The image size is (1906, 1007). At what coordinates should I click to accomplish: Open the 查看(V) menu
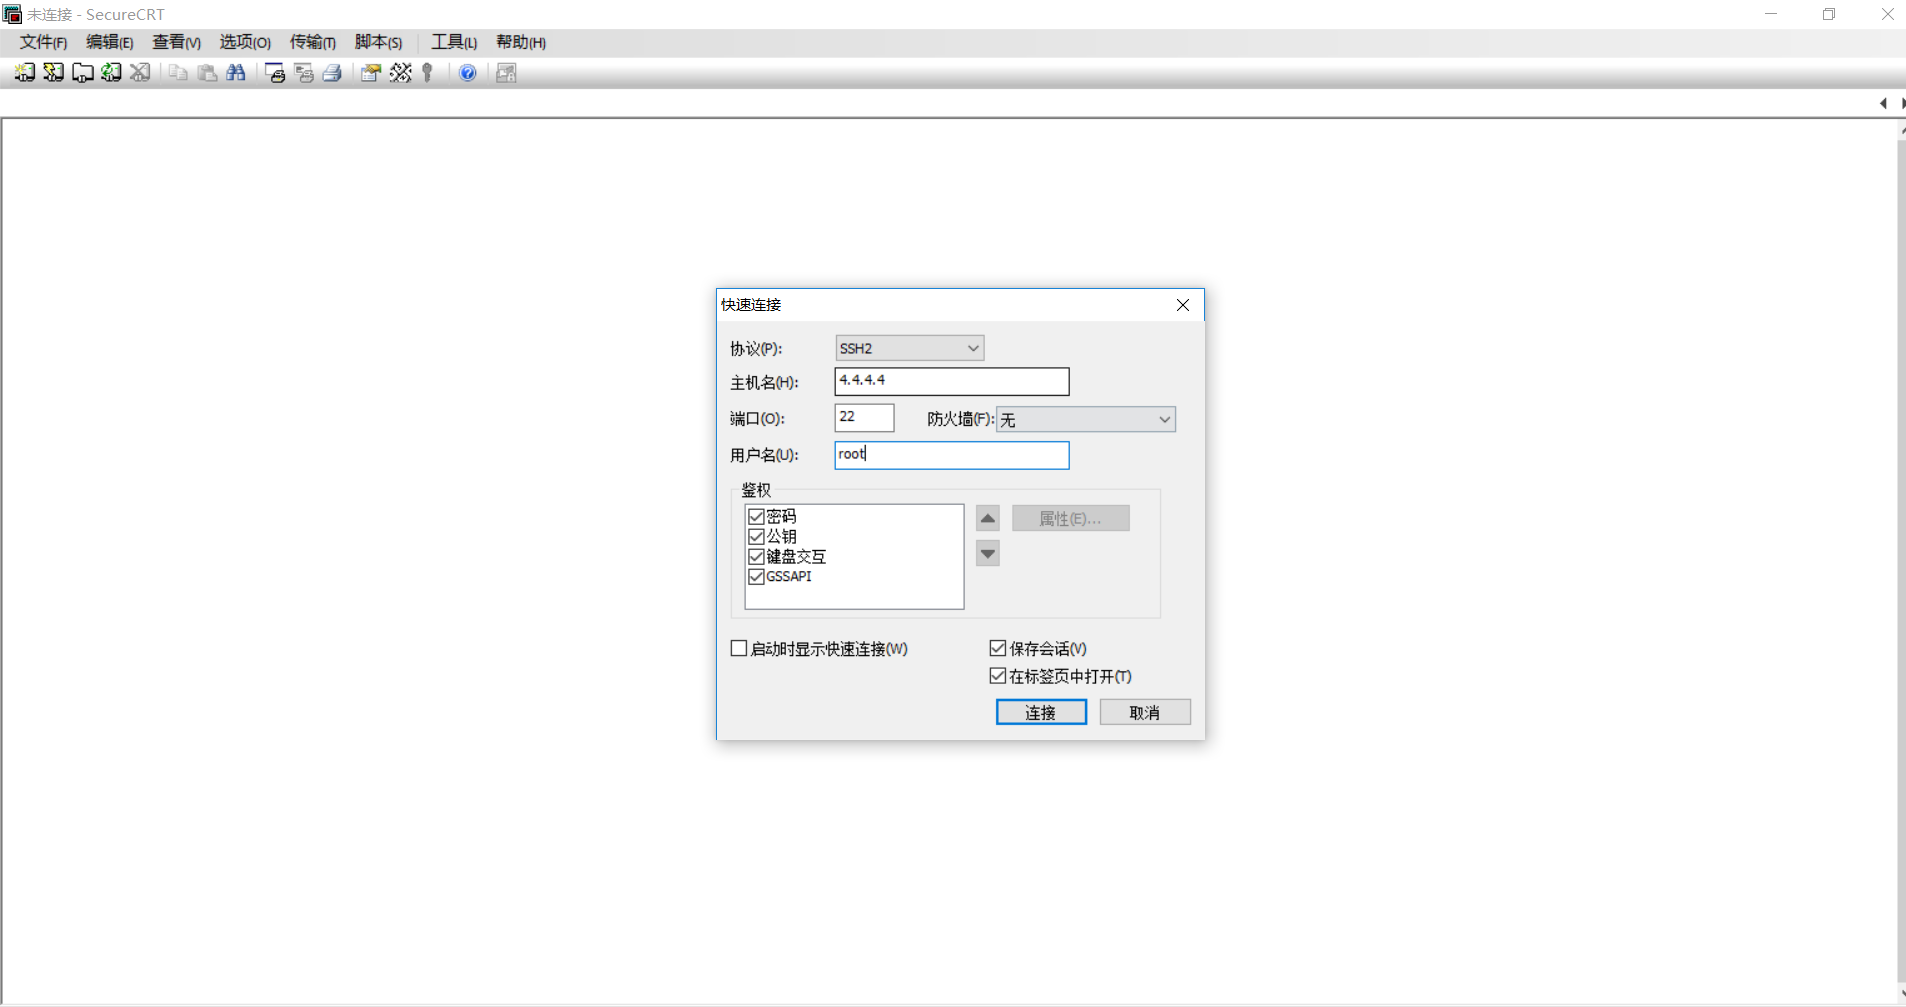pyautogui.click(x=176, y=42)
